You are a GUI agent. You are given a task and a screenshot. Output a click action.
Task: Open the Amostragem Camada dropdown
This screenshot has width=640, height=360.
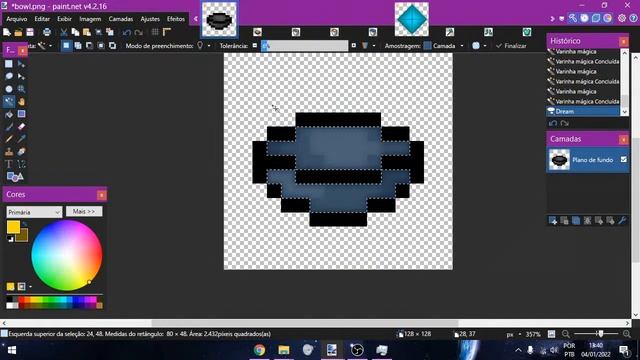pyautogui.click(x=462, y=46)
